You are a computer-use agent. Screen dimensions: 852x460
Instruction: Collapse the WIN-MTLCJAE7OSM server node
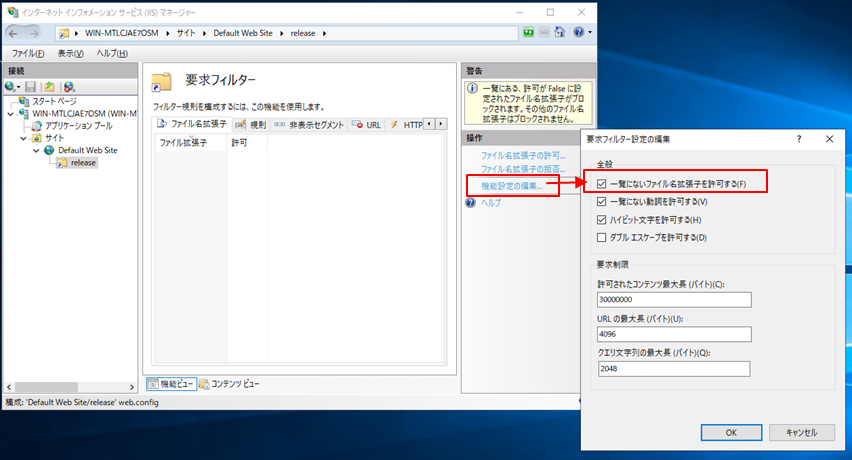coord(10,114)
